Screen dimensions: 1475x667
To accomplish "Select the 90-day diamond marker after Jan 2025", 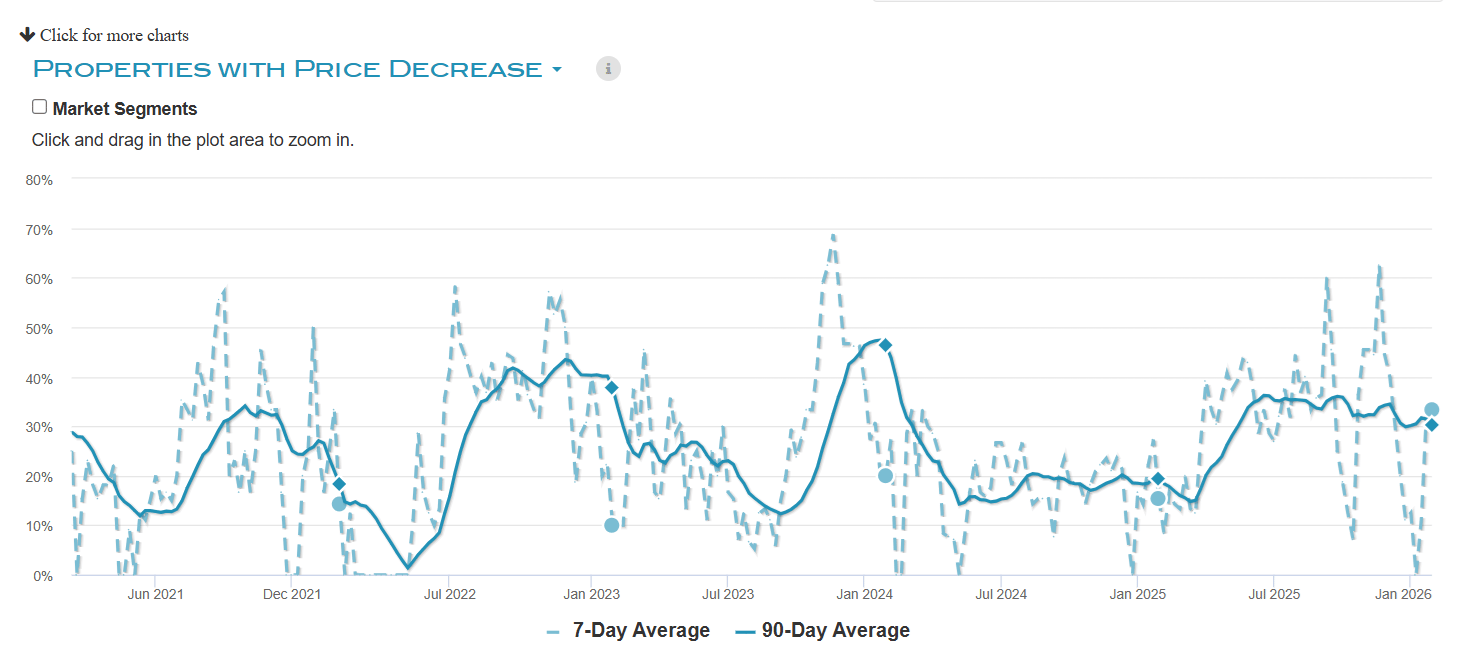I will coord(1158,479).
